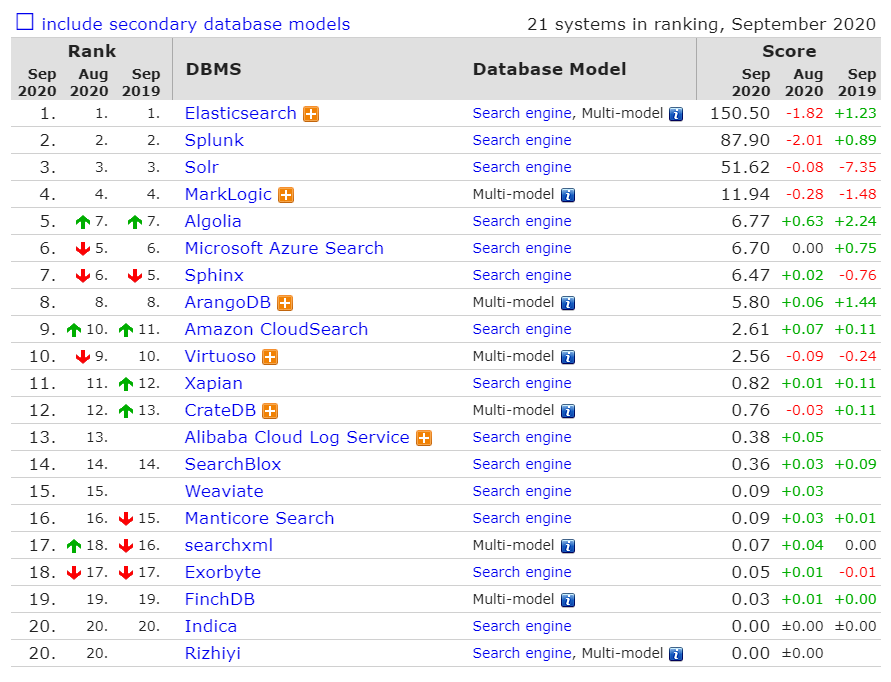Open the CrateDB link
This screenshot has width=891, height=682.
pyautogui.click(x=220, y=410)
